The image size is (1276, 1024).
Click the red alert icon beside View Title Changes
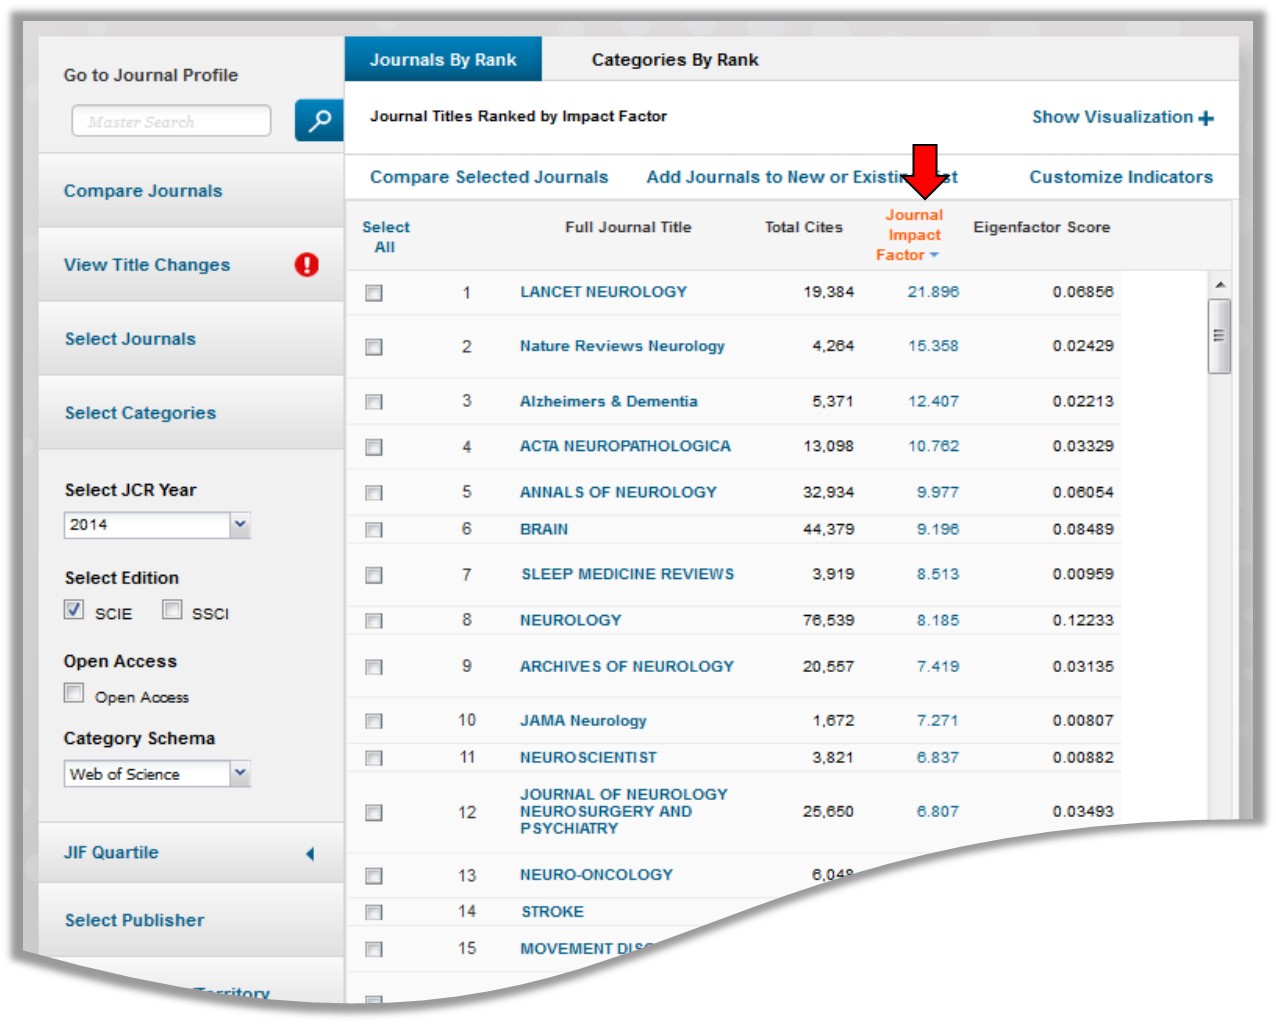click(307, 264)
